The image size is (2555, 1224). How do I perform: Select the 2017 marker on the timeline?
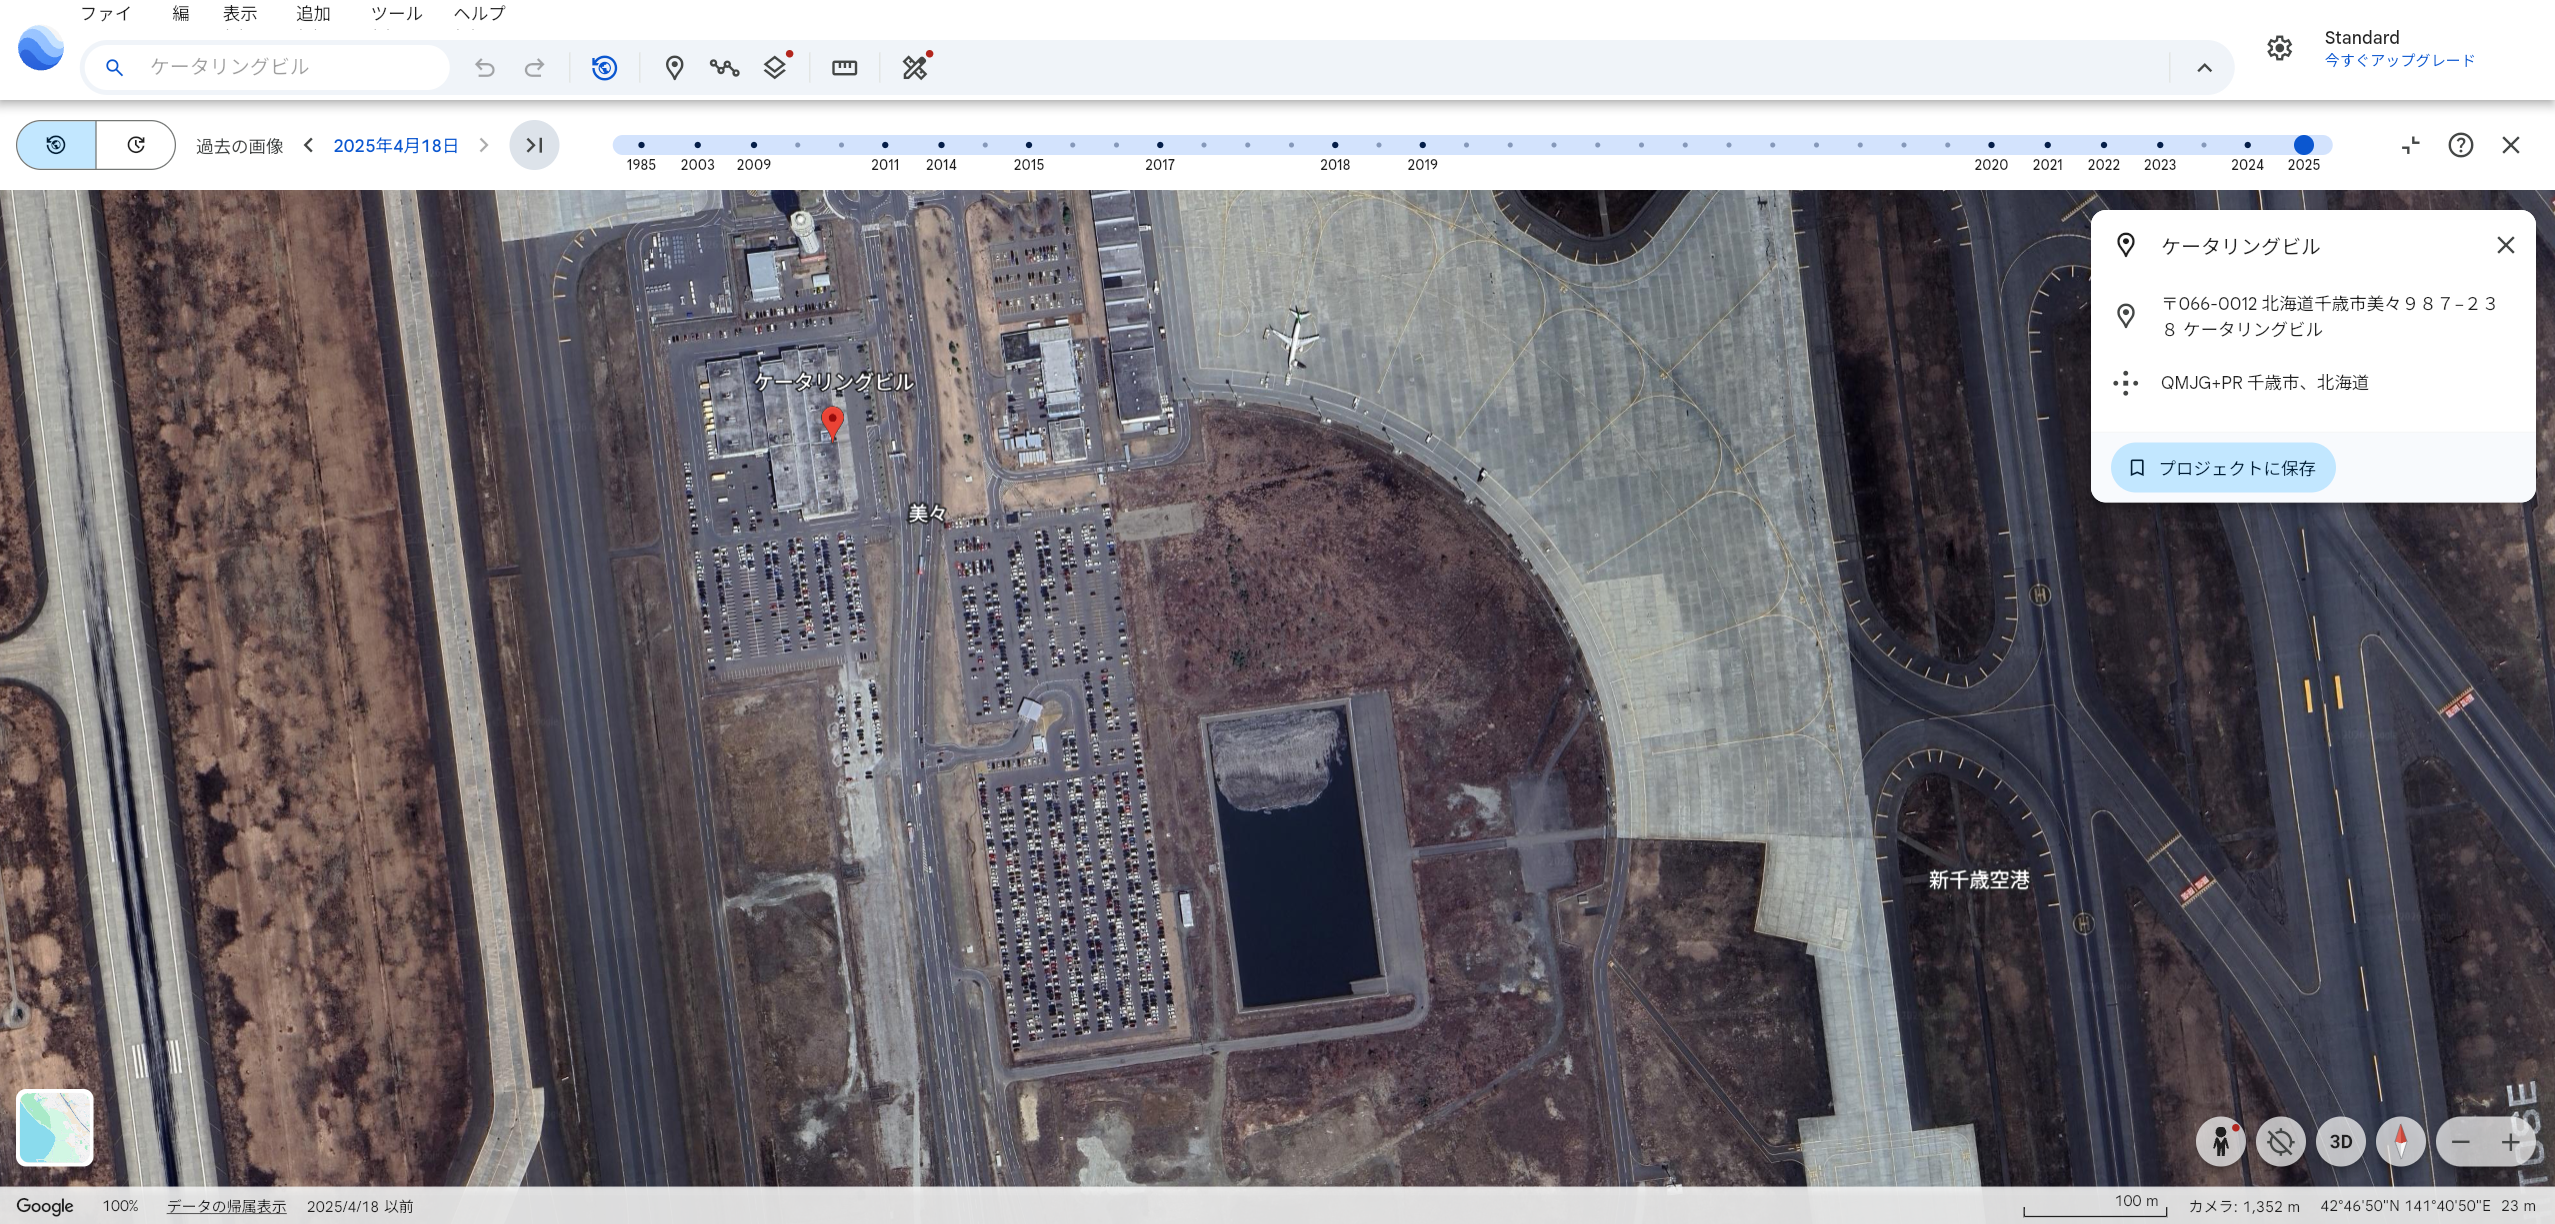[1159, 145]
